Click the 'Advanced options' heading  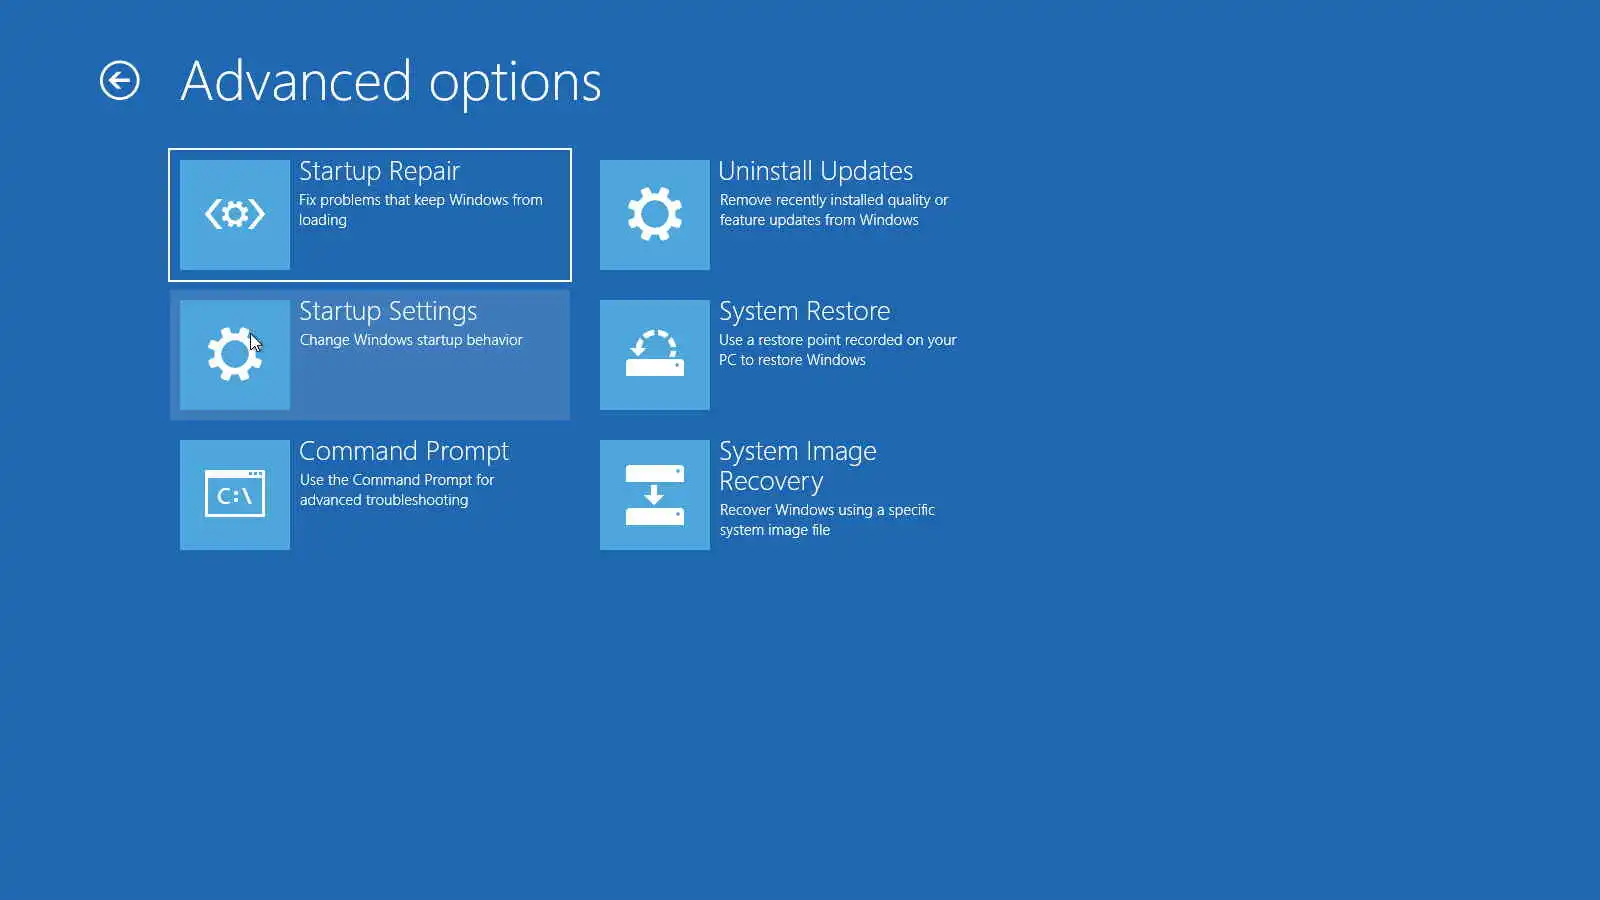tap(391, 82)
